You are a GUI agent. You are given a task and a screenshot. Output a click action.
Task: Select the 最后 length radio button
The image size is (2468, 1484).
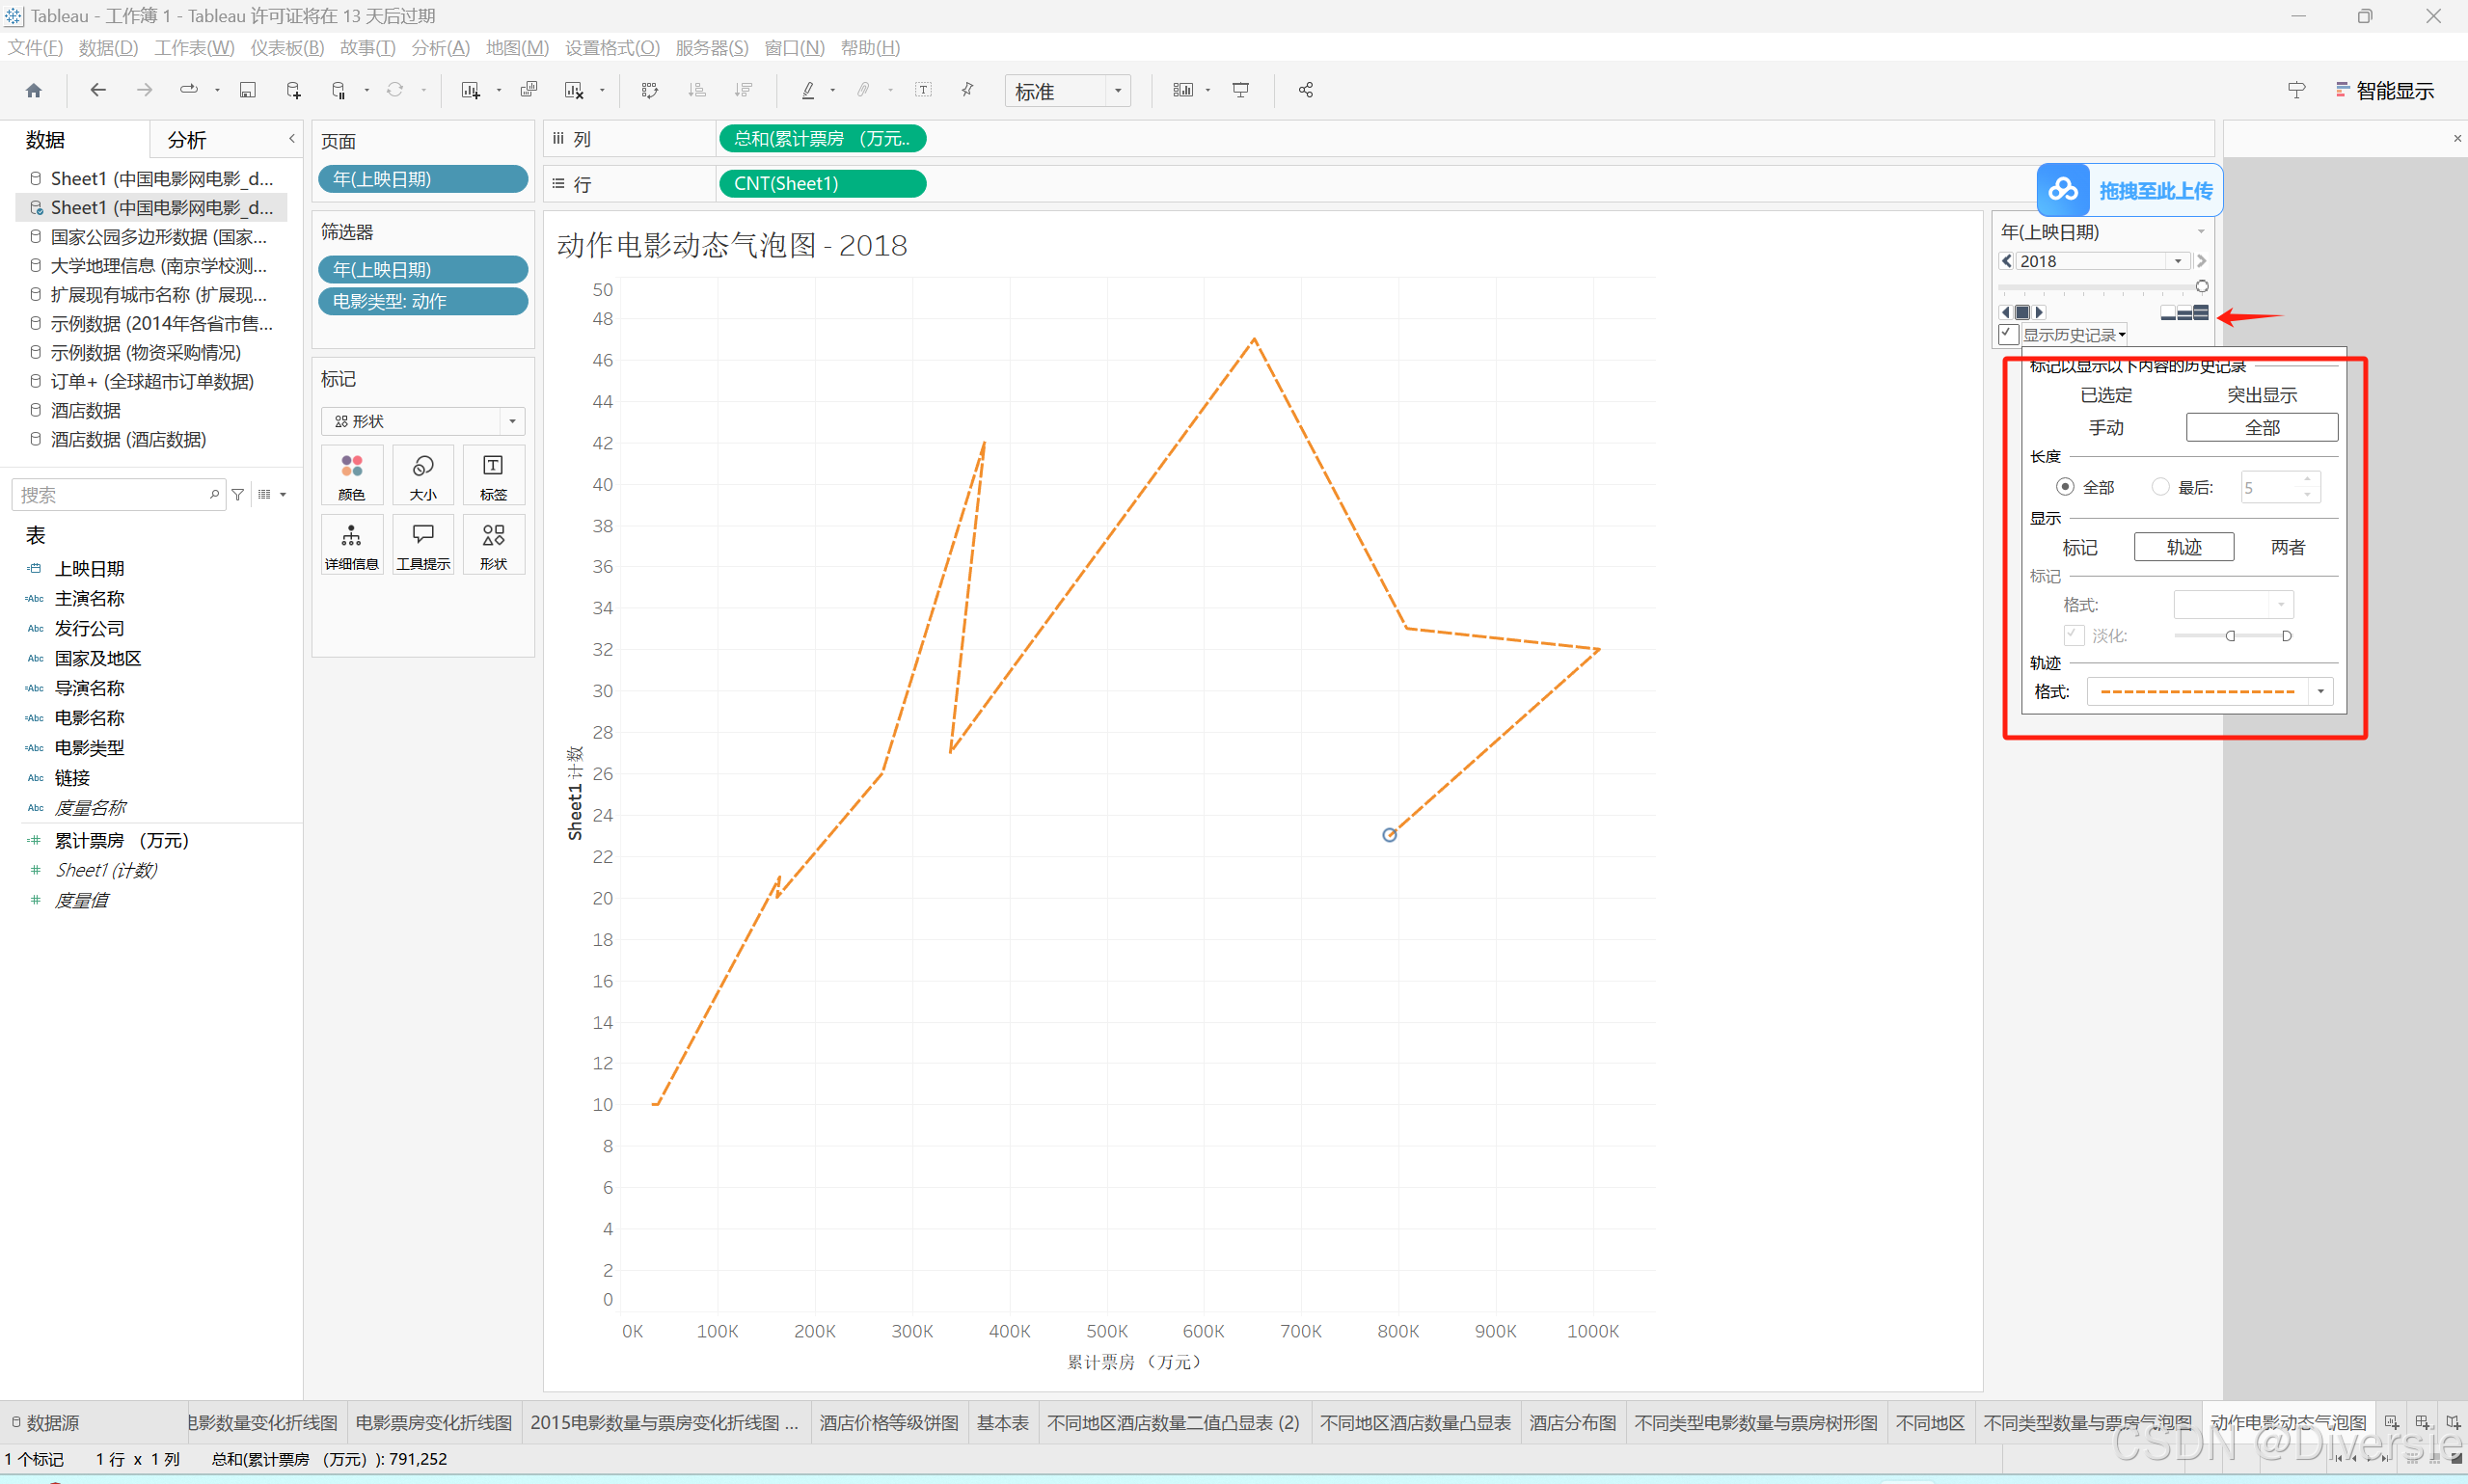tap(2160, 487)
